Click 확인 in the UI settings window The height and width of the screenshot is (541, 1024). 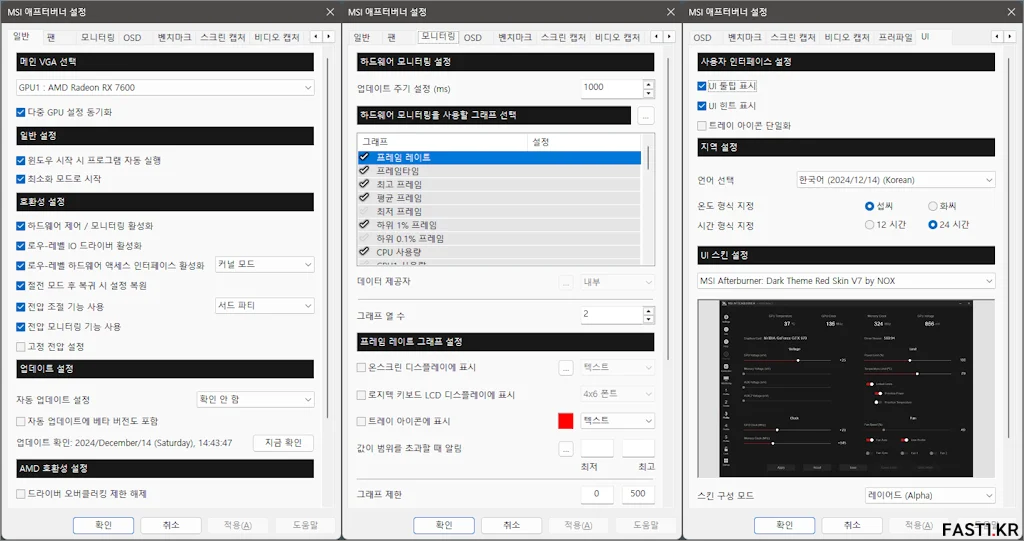tap(784, 525)
